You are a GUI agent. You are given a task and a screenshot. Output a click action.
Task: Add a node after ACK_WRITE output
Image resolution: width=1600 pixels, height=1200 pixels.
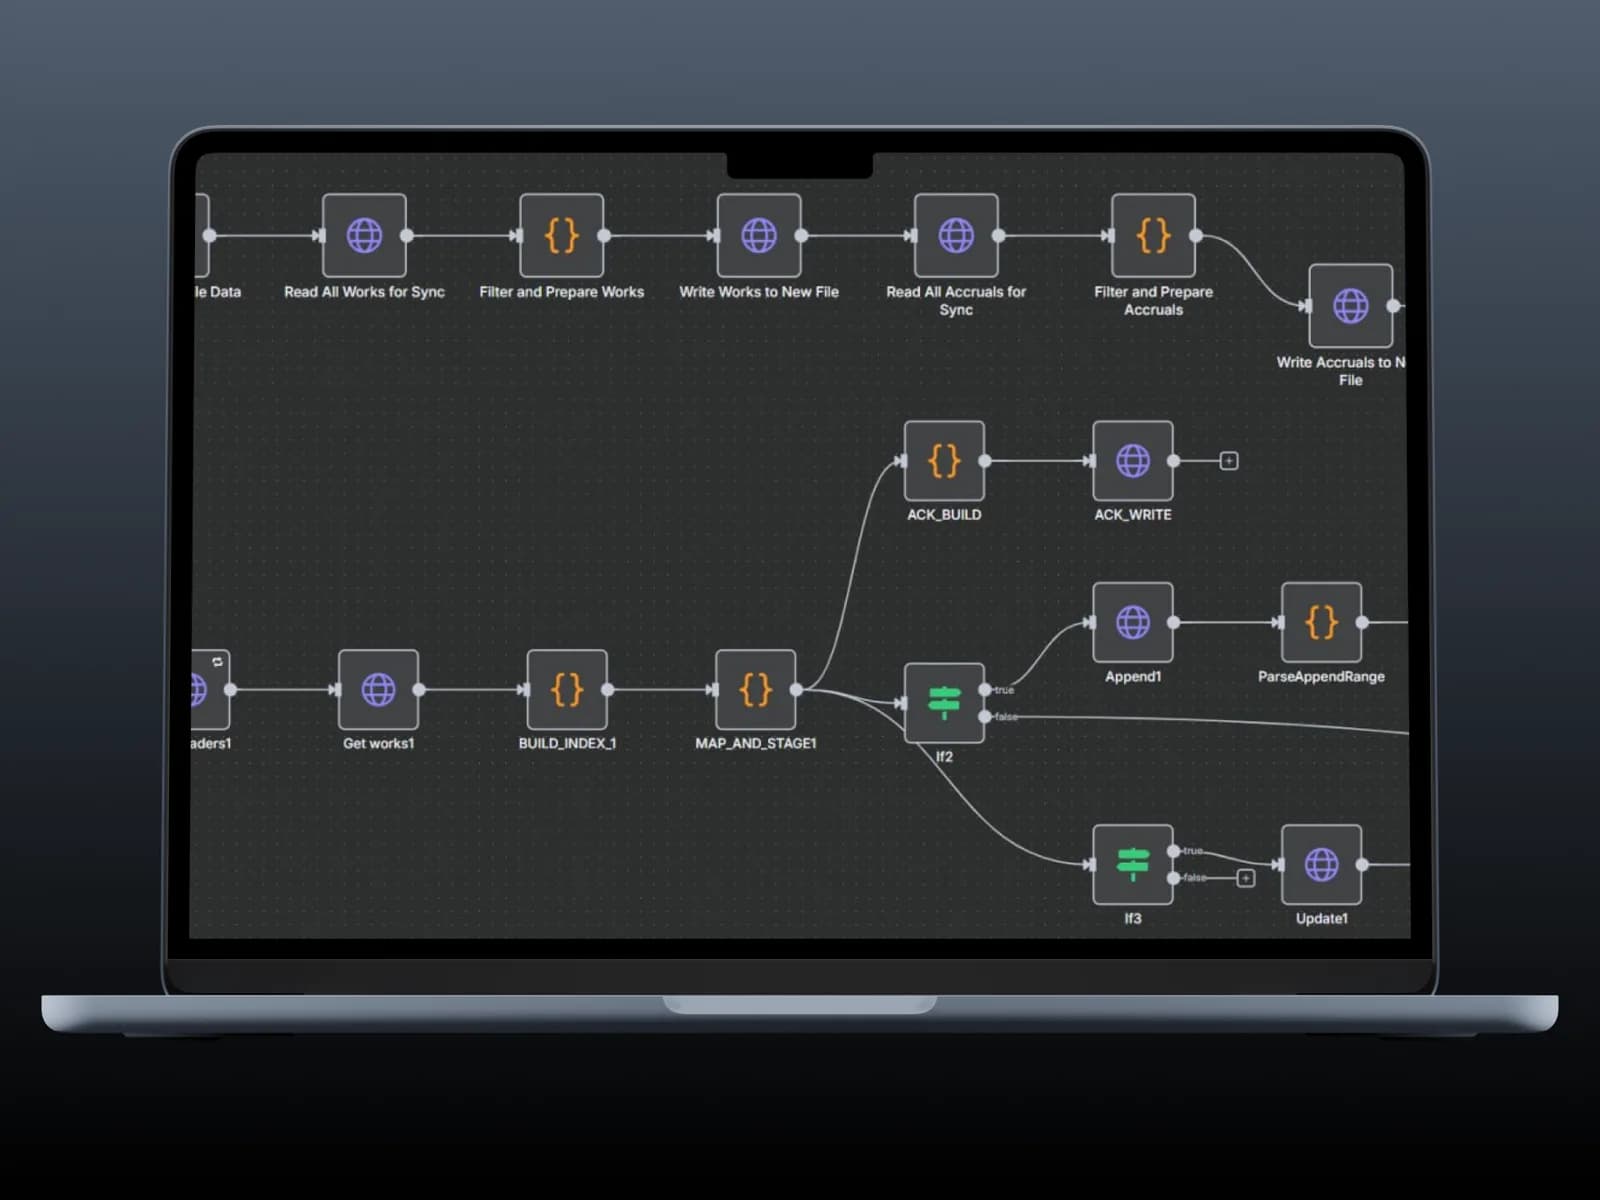(1229, 461)
